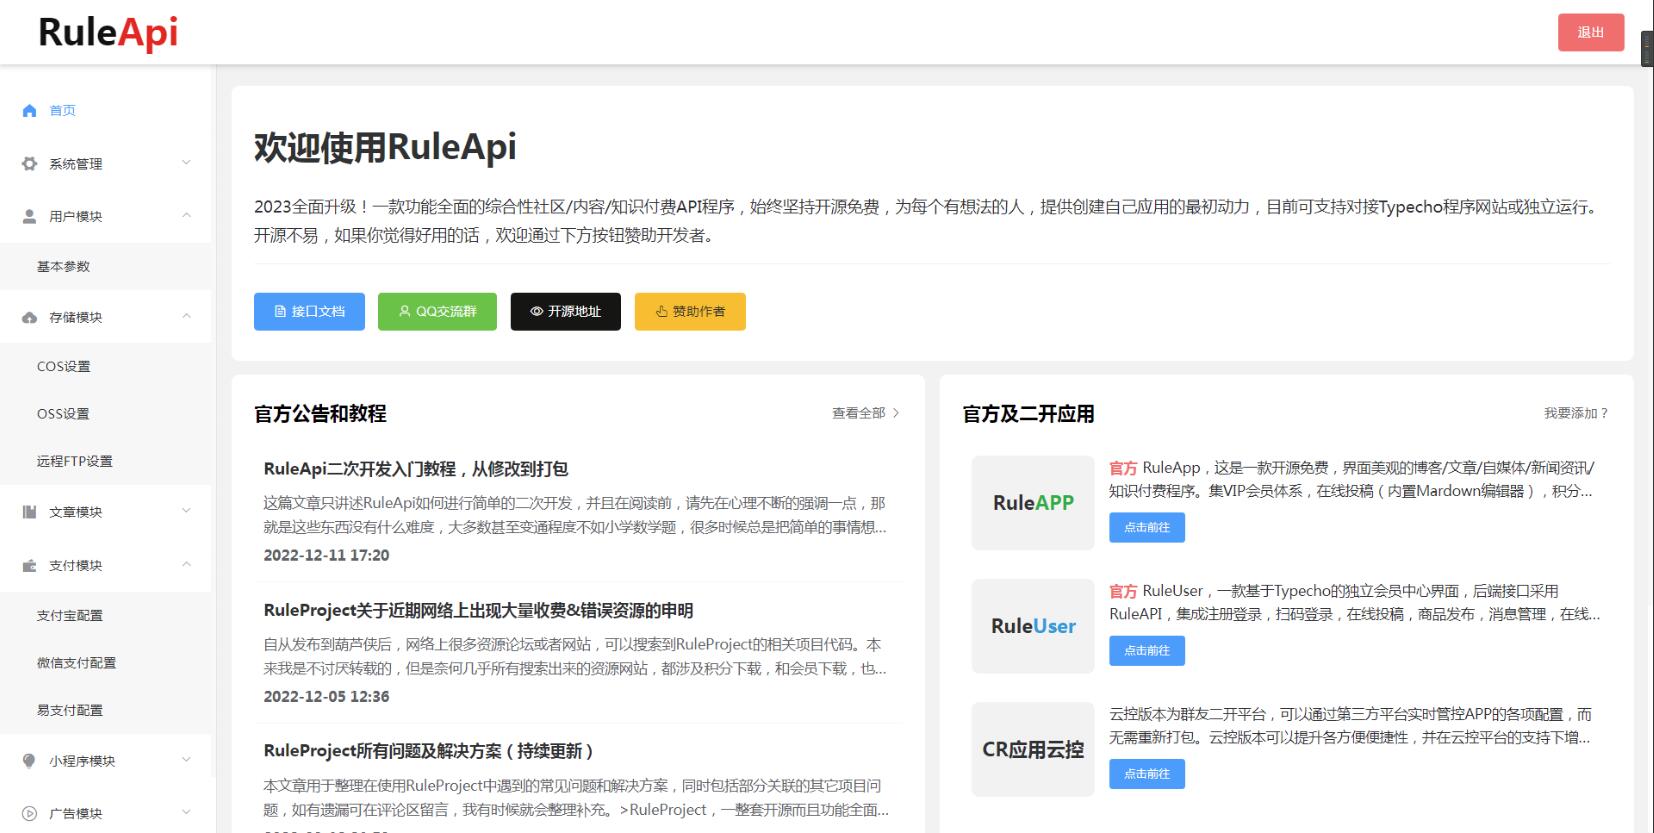Image resolution: width=1654 pixels, height=833 pixels.
Task: Click the article module icon
Action: pyautogui.click(x=29, y=512)
